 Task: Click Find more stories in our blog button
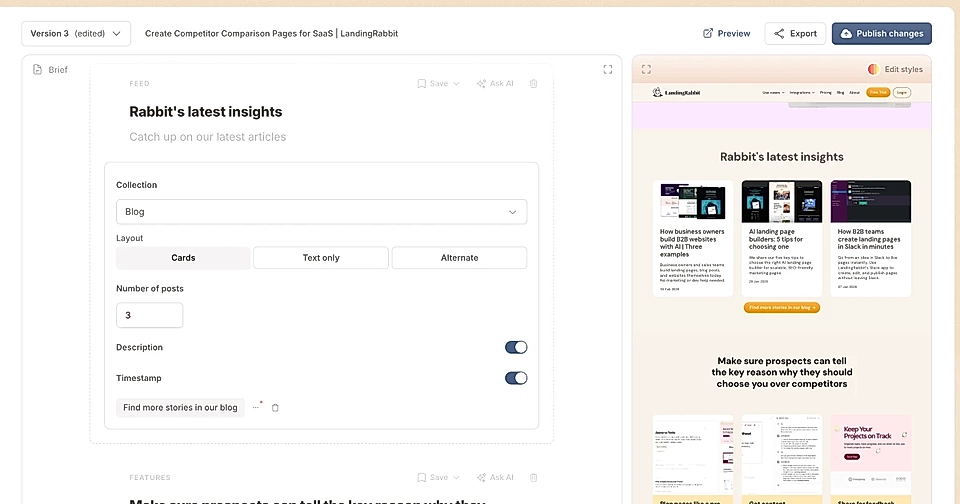click(180, 408)
